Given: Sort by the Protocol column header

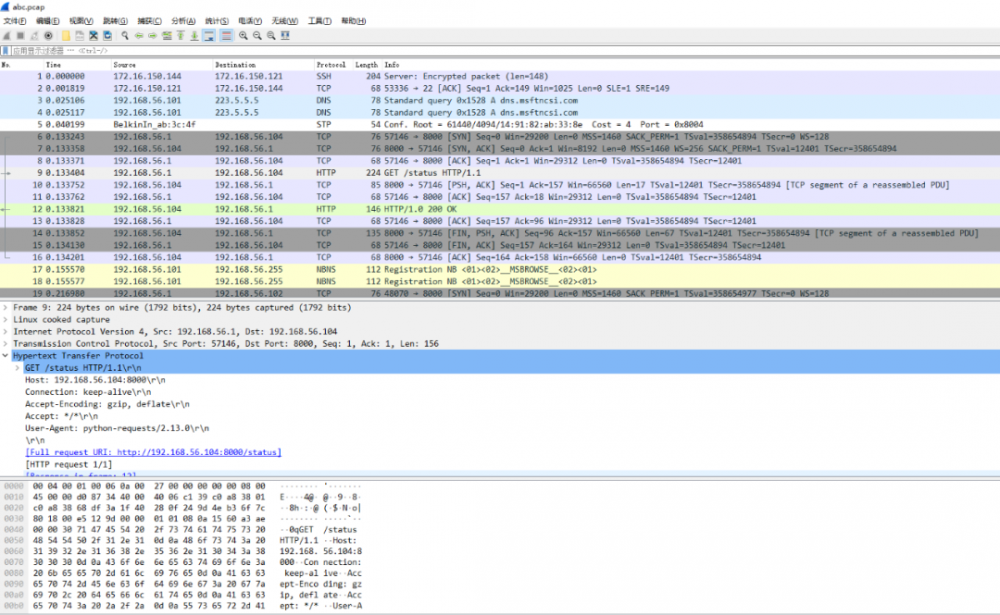Looking at the screenshot, I should coord(331,65).
